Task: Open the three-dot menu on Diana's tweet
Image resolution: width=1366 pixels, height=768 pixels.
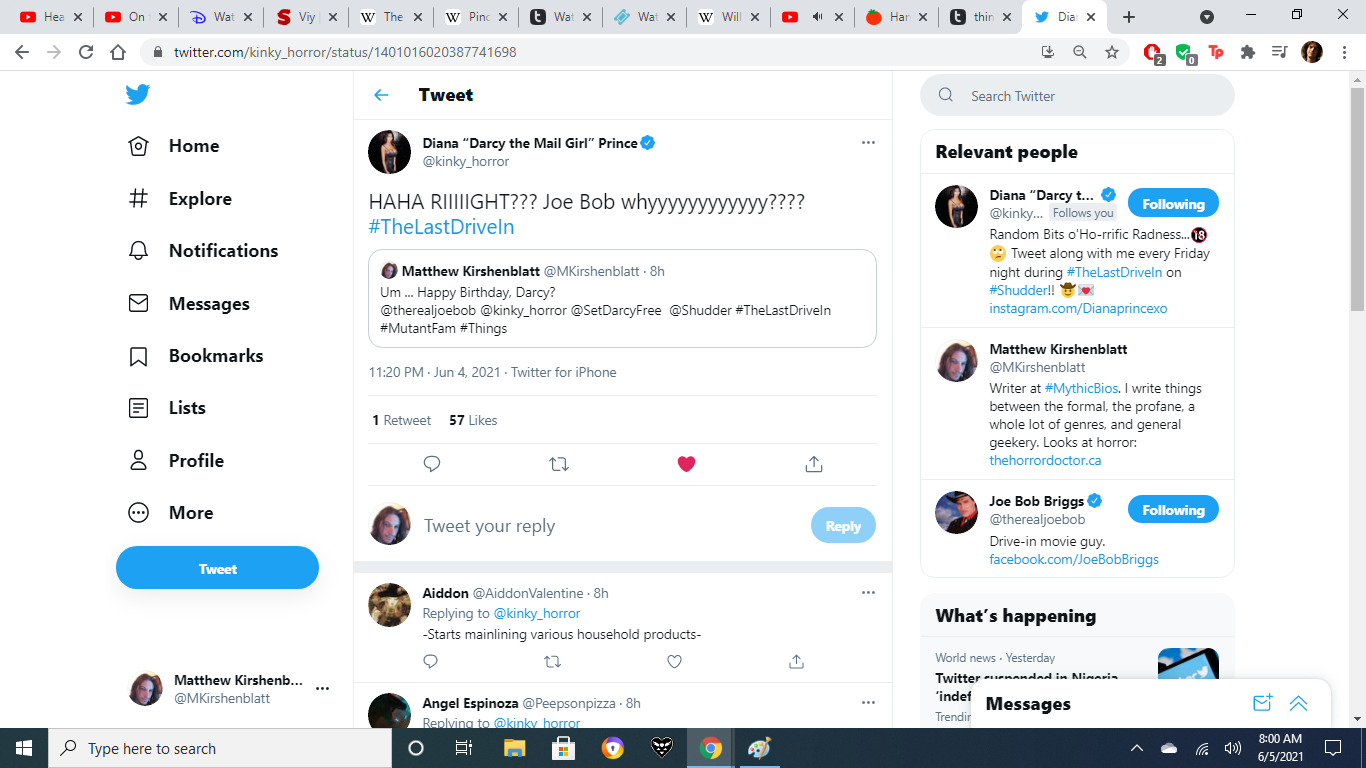Action: pos(868,143)
